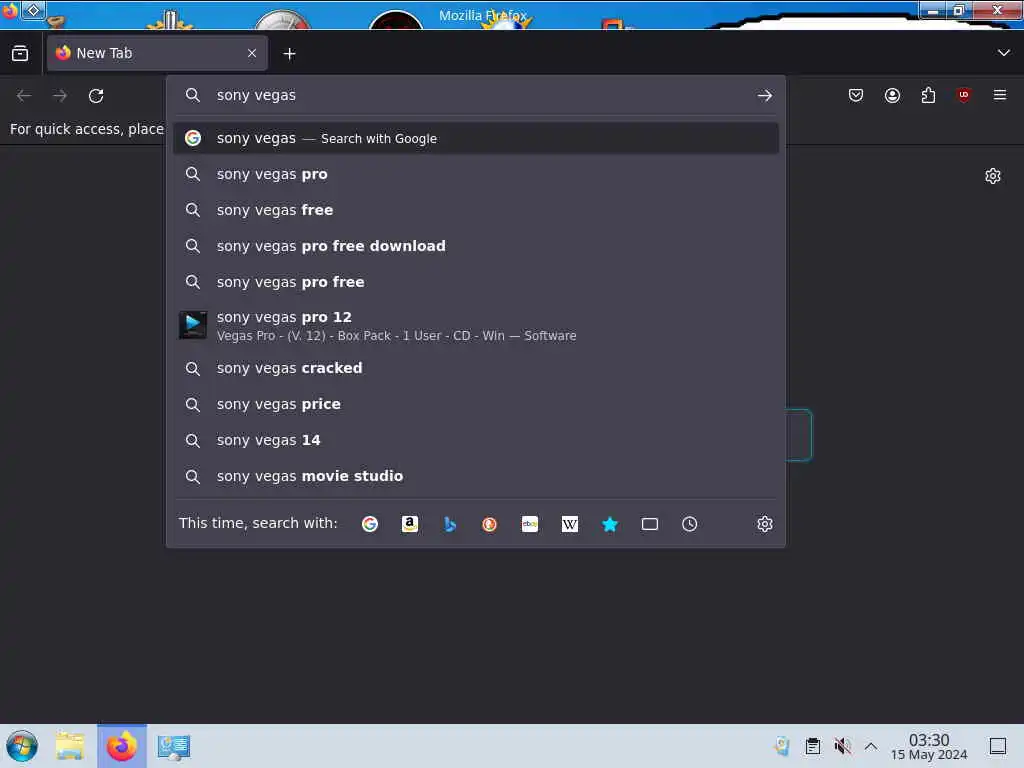Open the Firefox application menu
The height and width of the screenshot is (768, 1024).
click(1000, 95)
